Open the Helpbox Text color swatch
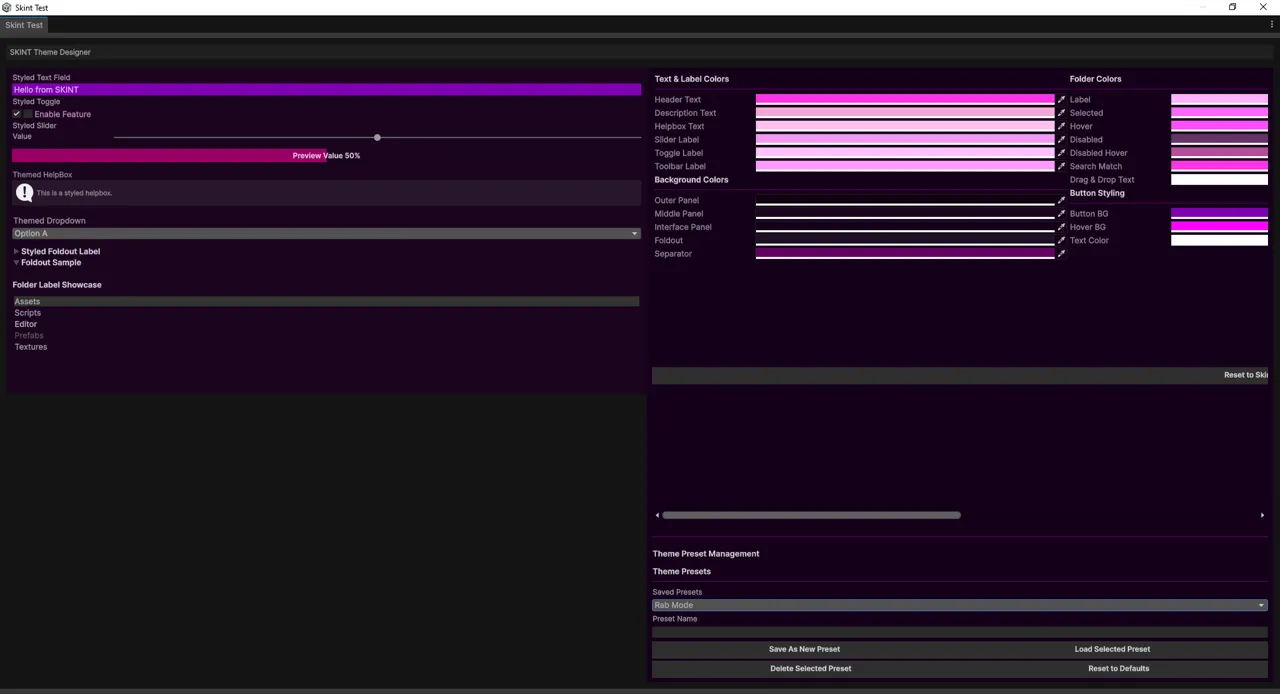This screenshot has height=694, width=1280. 905,127
